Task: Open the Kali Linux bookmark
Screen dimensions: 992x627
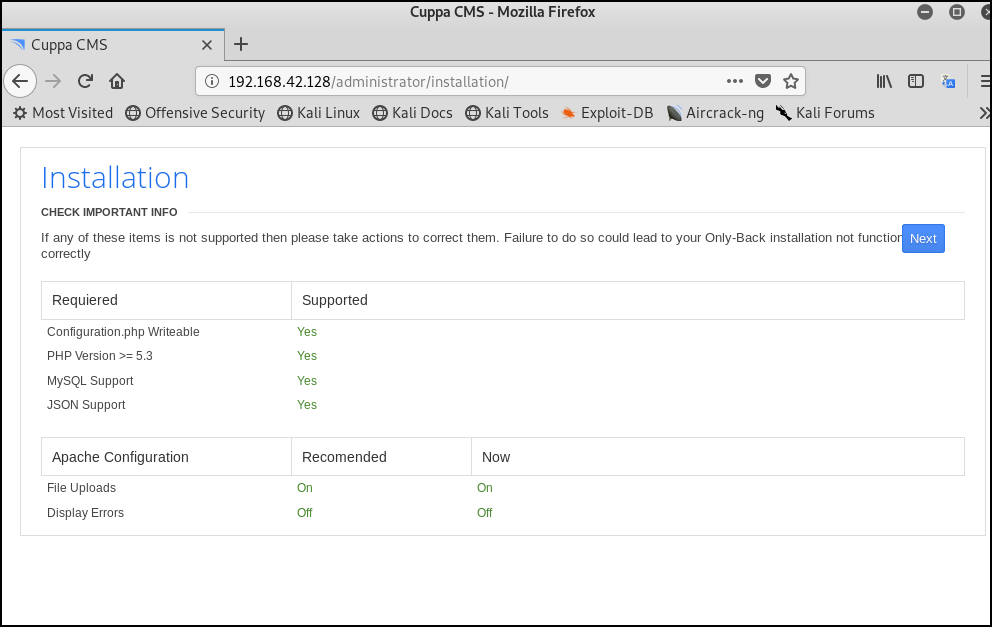Action: pos(319,113)
